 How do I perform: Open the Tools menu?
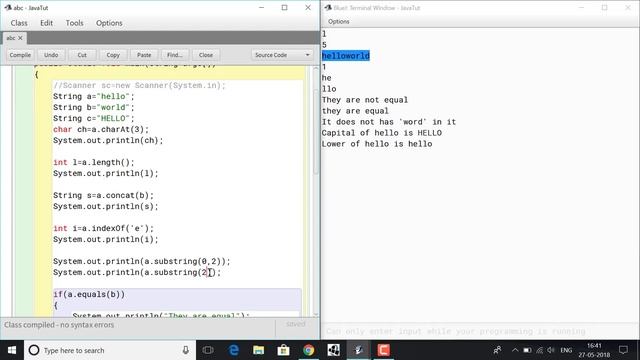tap(75, 23)
